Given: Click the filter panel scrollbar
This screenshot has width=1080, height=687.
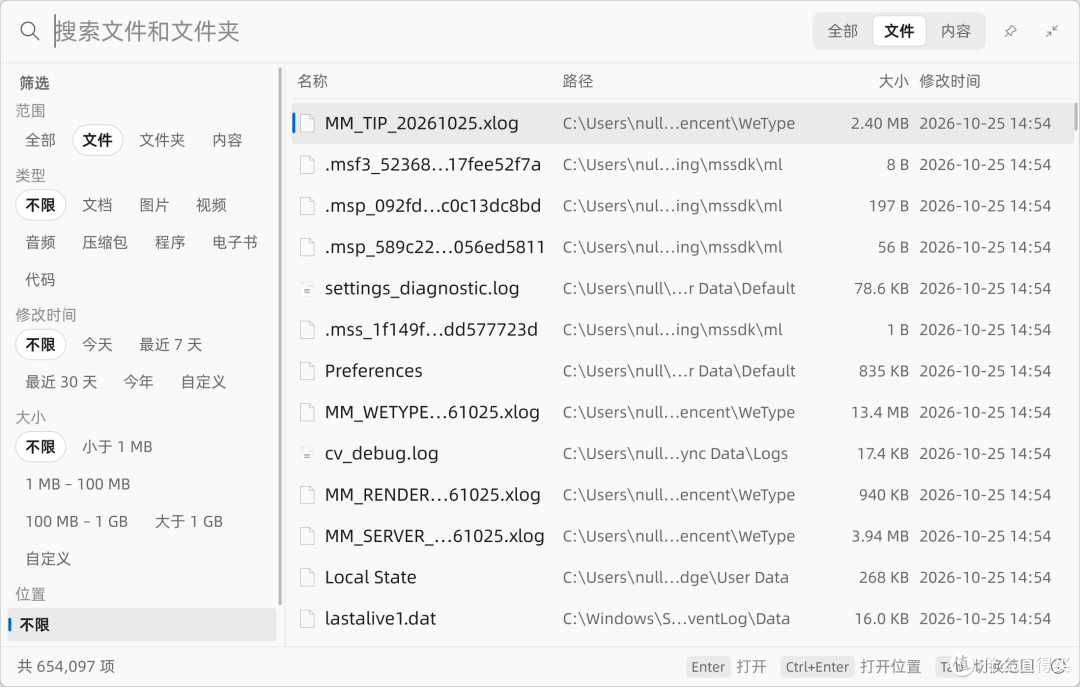Looking at the screenshot, I should point(280,337).
